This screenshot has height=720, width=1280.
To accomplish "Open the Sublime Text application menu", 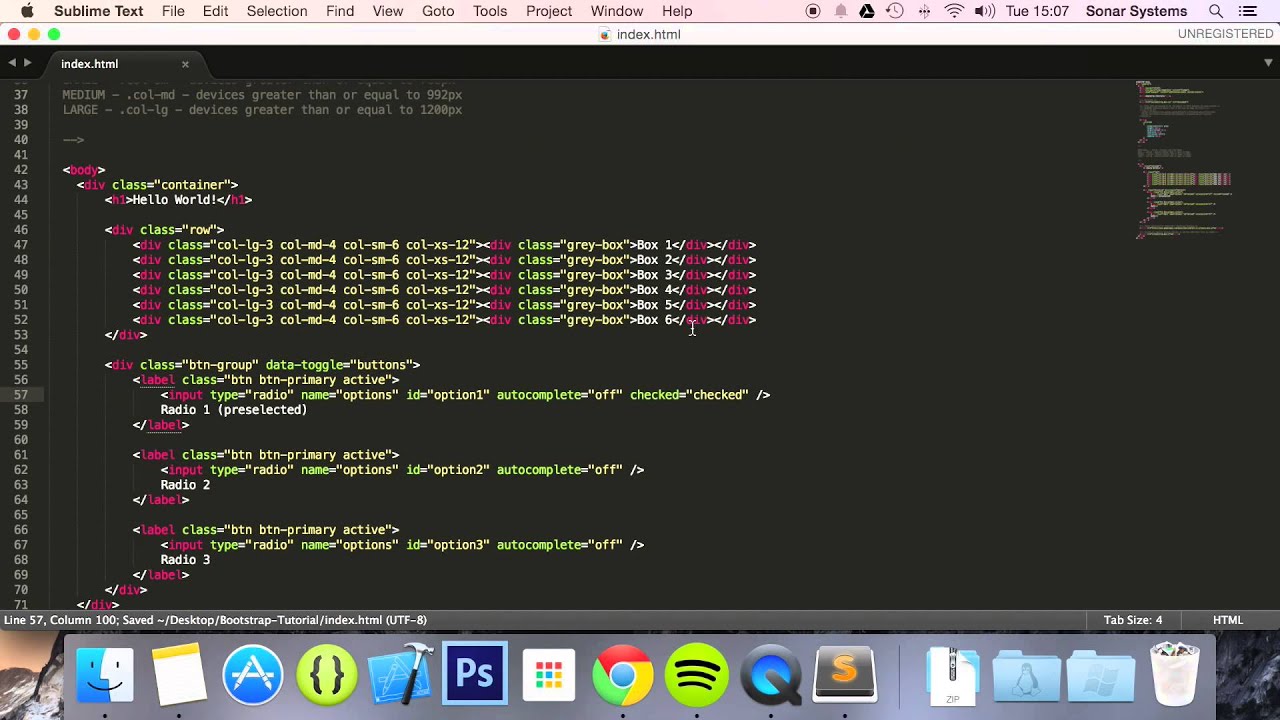I will pos(98,11).
